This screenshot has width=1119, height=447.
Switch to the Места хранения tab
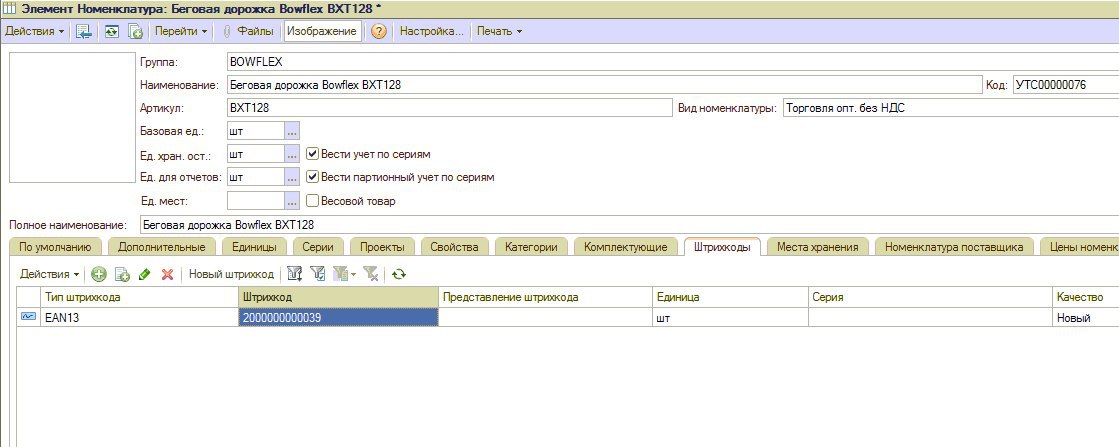[817, 247]
